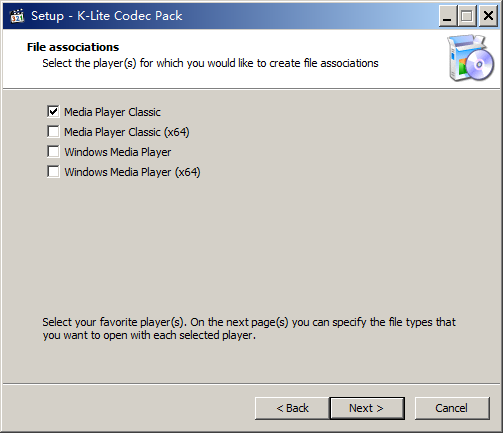Click the 'Windows Media Player (x64)' label text

132,172
